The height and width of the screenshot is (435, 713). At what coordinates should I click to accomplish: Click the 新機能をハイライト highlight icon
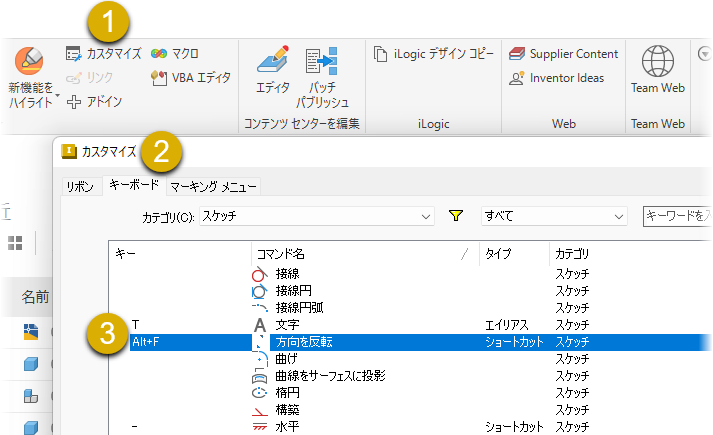[x=29, y=61]
